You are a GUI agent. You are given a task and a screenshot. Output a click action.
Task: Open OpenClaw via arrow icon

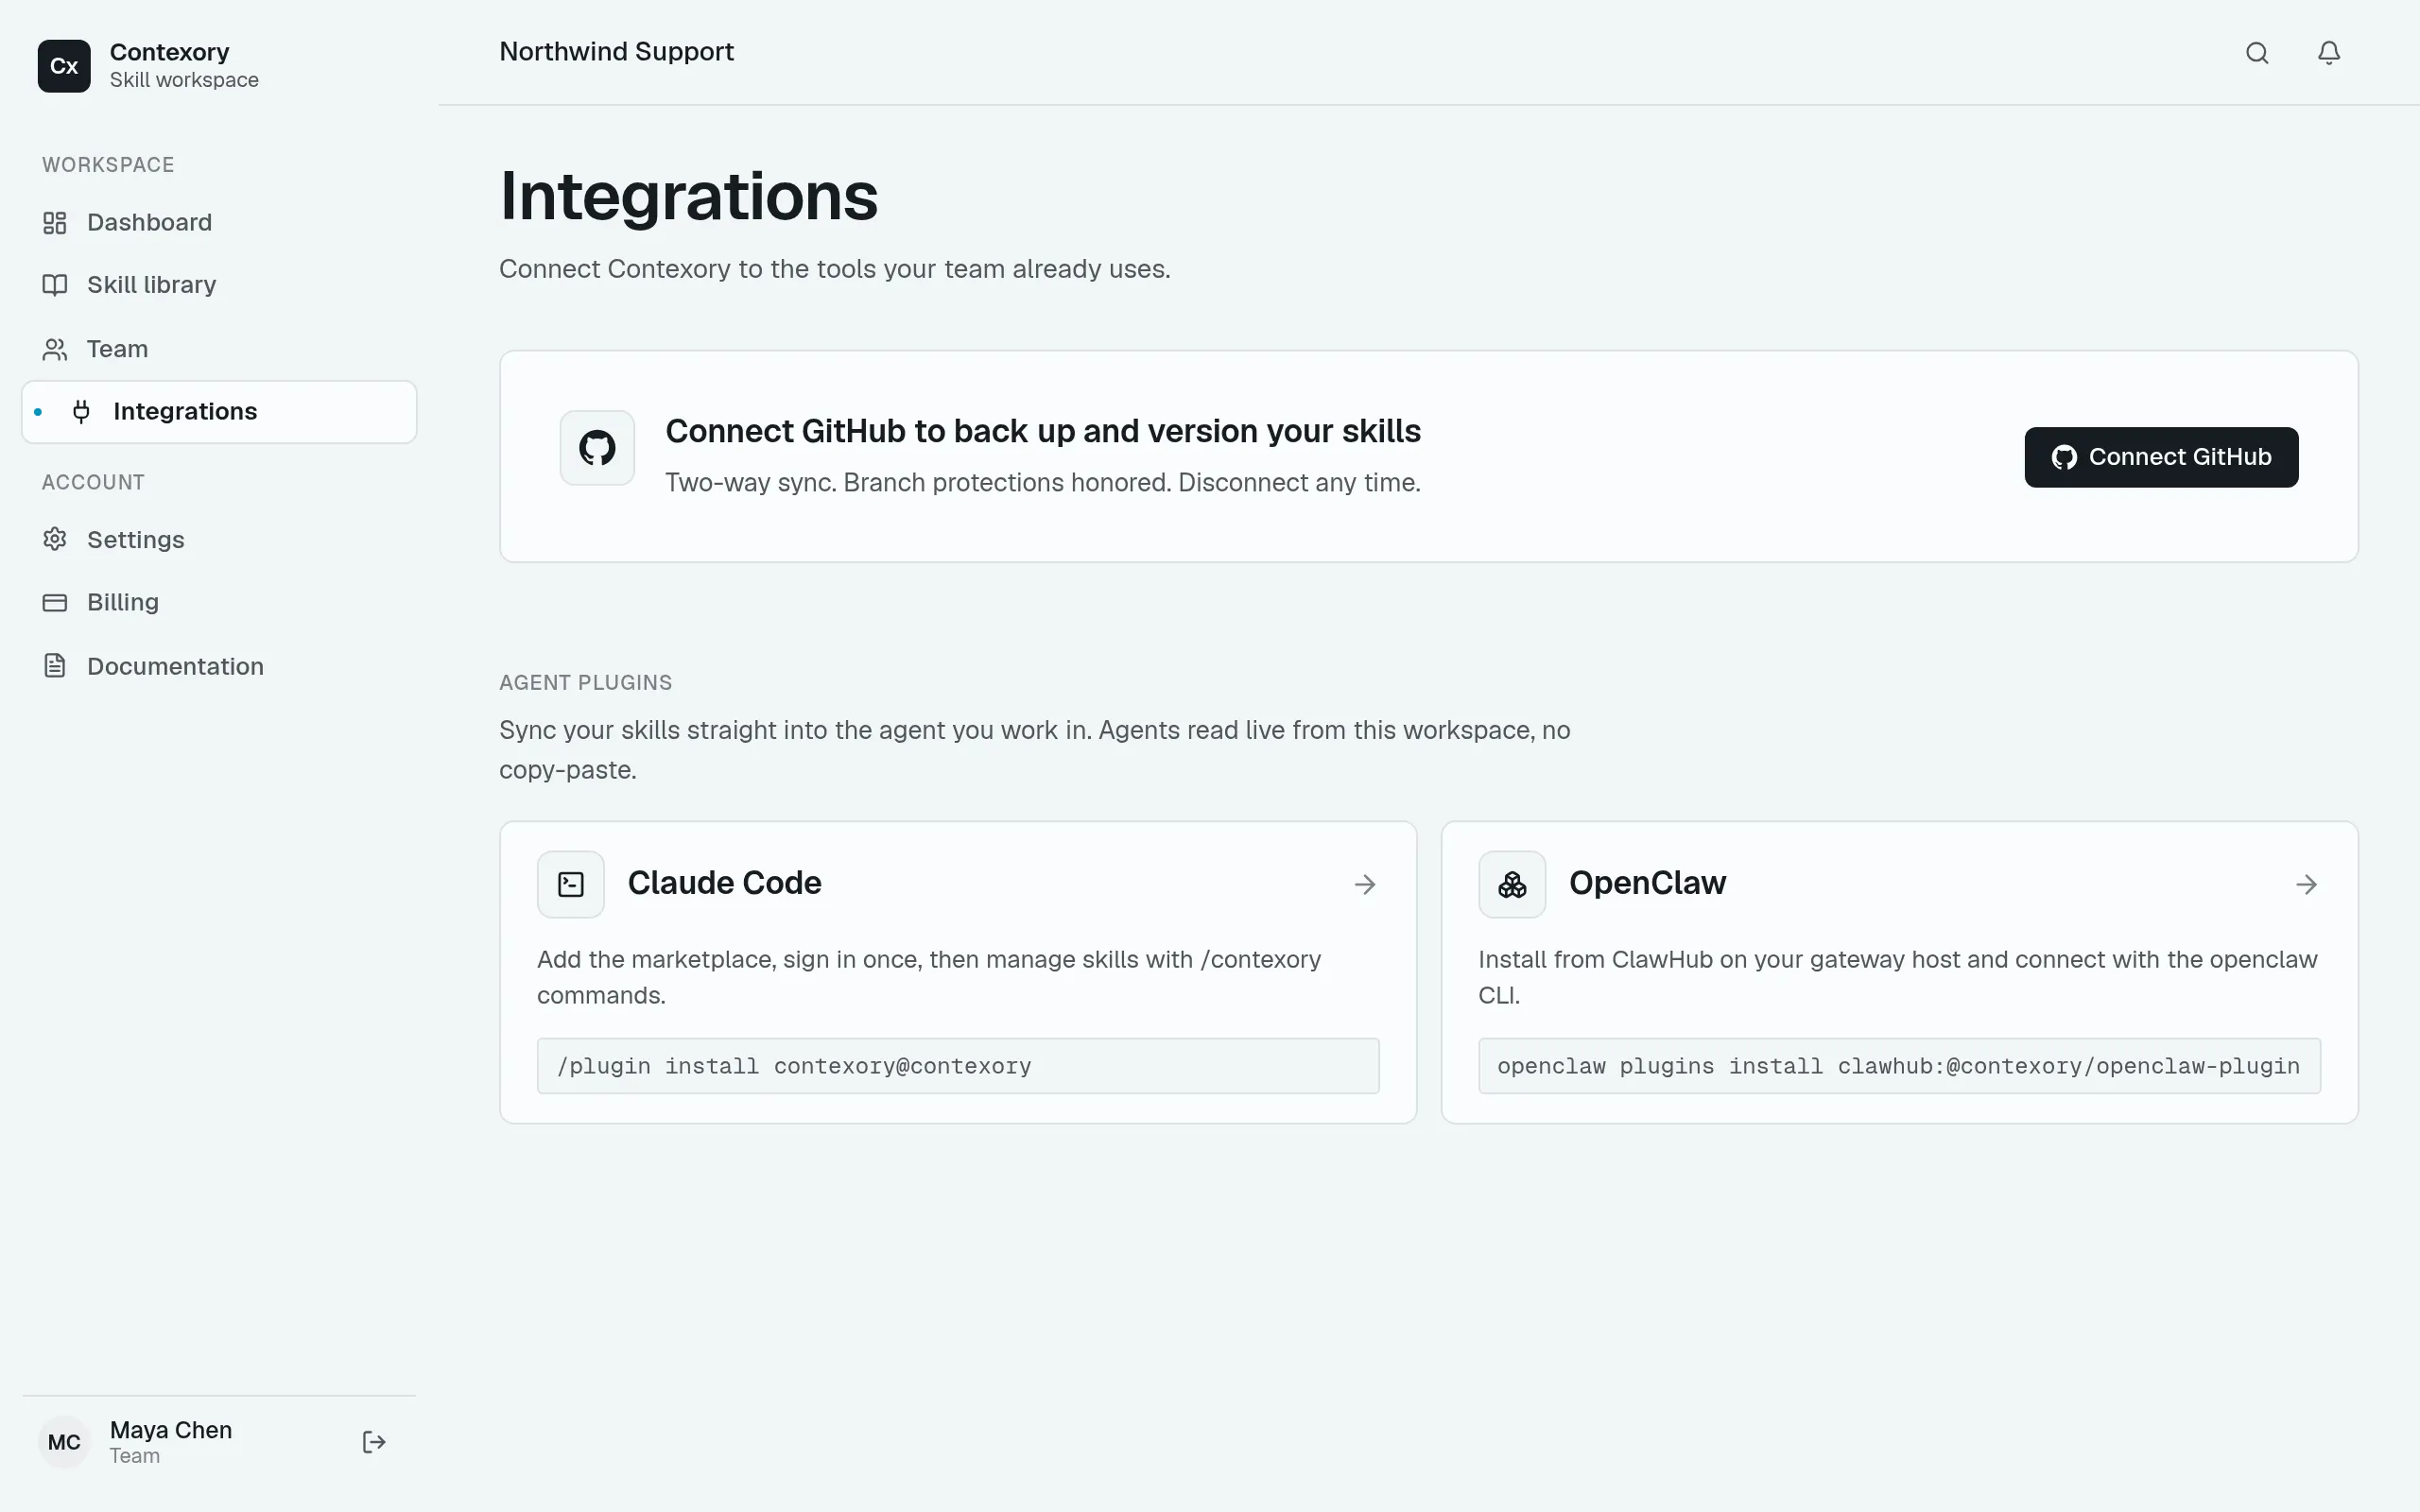click(x=2306, y=884)
